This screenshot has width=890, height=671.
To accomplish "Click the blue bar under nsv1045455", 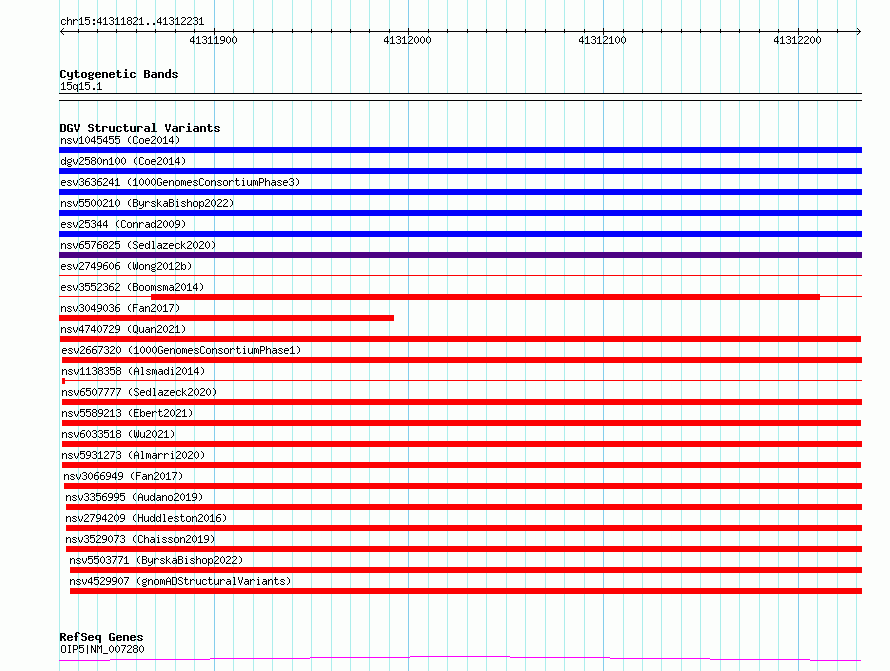I will click(x=460, y=150).
